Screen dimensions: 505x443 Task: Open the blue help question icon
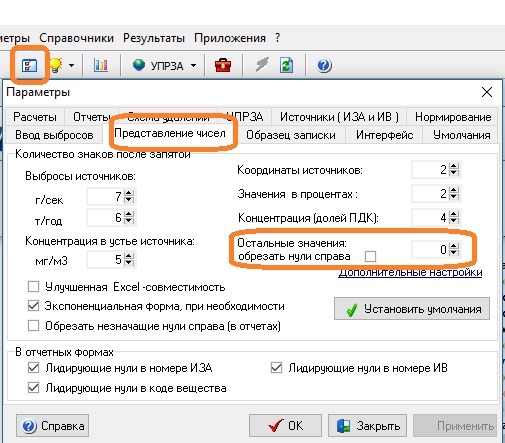coord(324,65)
